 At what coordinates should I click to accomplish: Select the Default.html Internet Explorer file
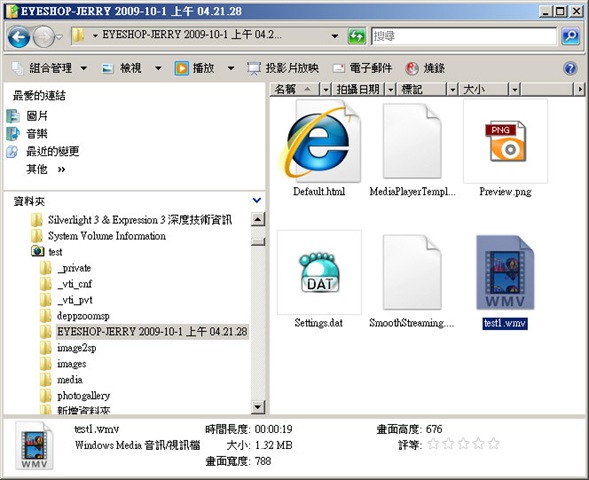319,149
